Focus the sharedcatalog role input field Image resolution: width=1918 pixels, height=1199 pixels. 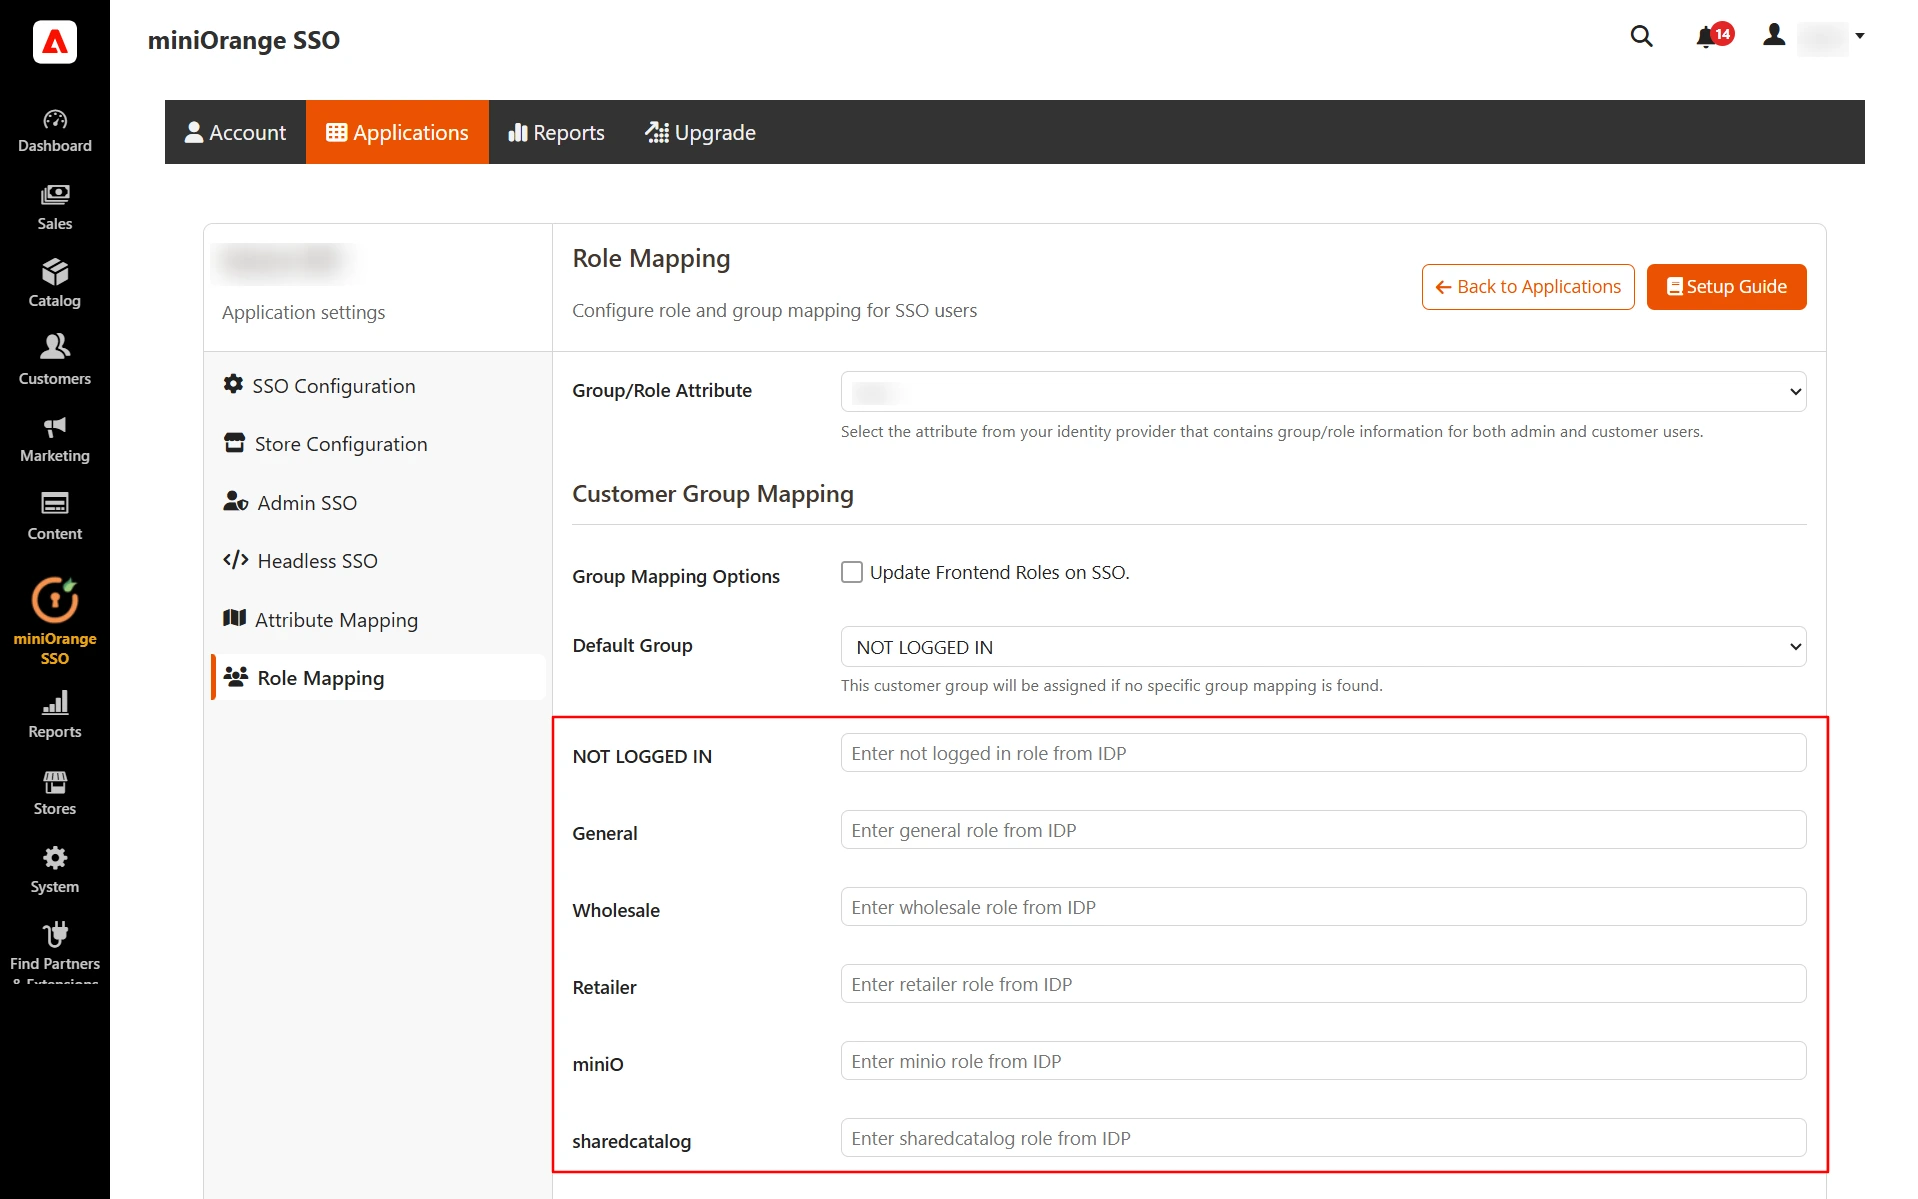(x=1323, y=1138)
